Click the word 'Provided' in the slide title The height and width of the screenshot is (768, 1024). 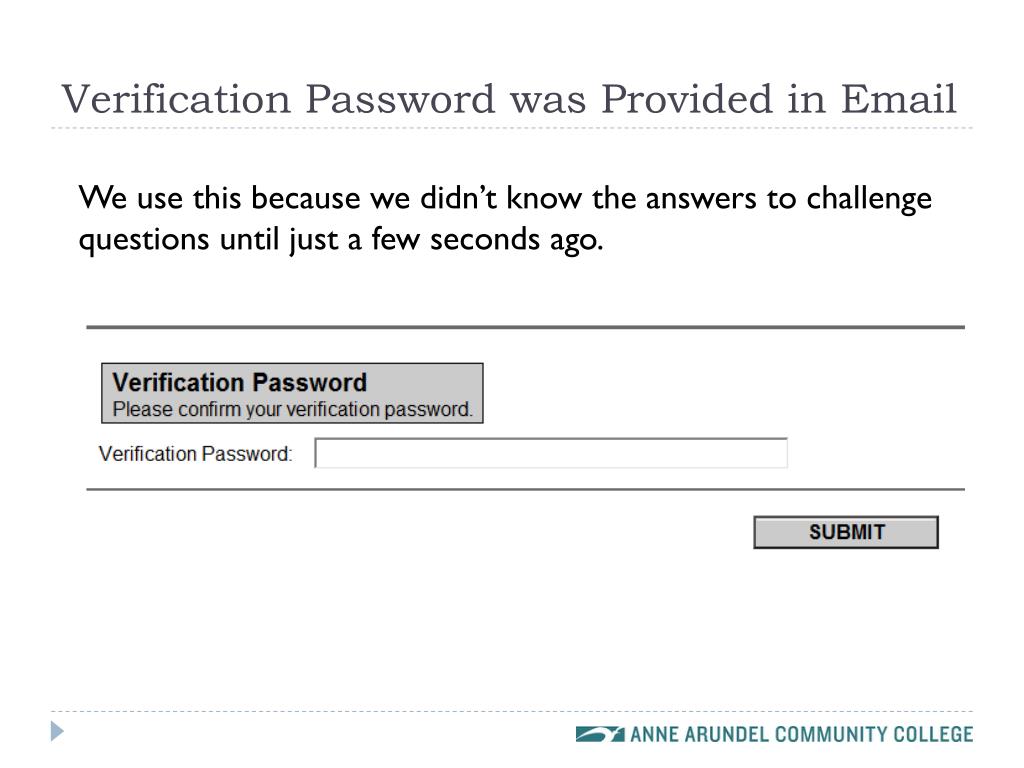click(686, 99)
